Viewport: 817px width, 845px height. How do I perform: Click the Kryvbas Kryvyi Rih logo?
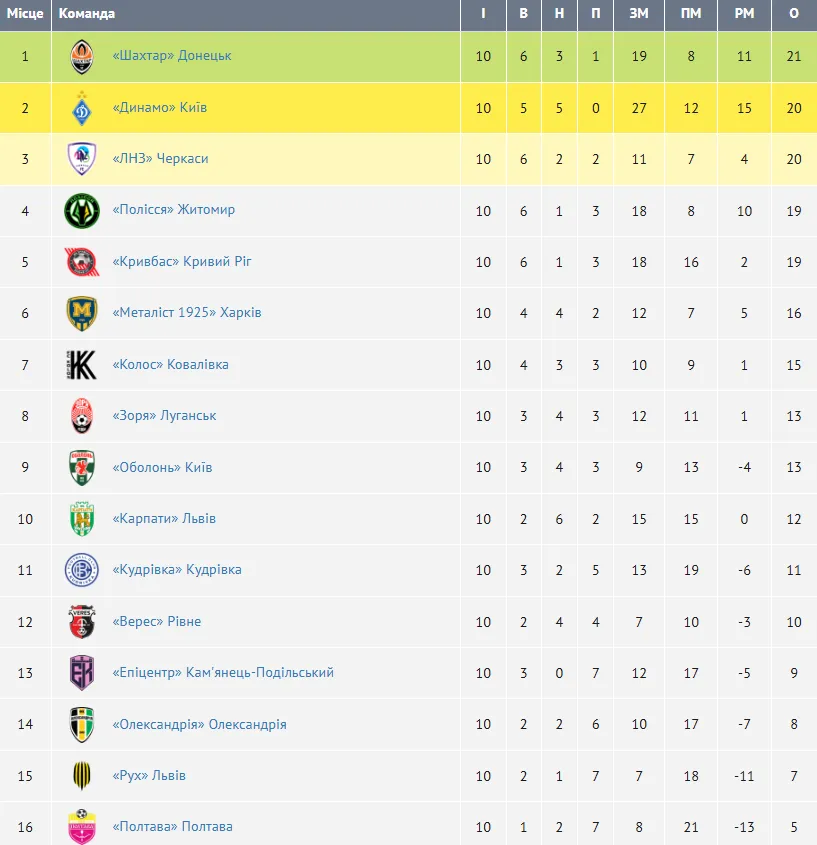click(82, 262)
